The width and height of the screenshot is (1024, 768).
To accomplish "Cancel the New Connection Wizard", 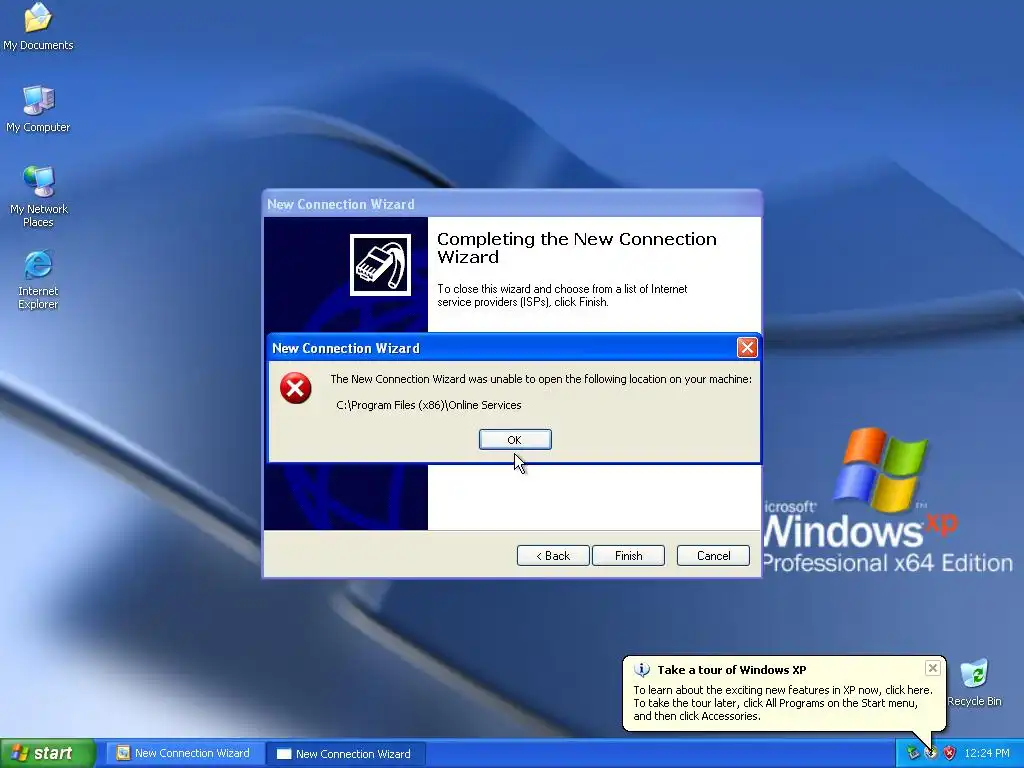I will [713, 556].
